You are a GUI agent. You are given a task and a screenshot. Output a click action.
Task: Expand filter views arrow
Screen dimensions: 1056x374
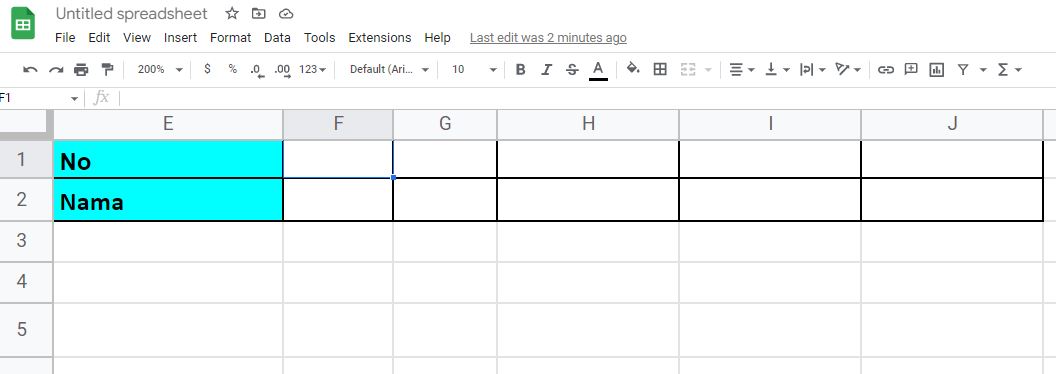[x=983, y=69]
